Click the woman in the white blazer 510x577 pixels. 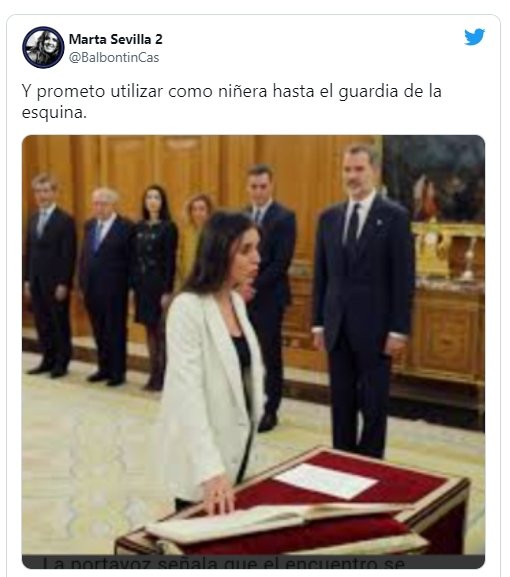point(212,361)
